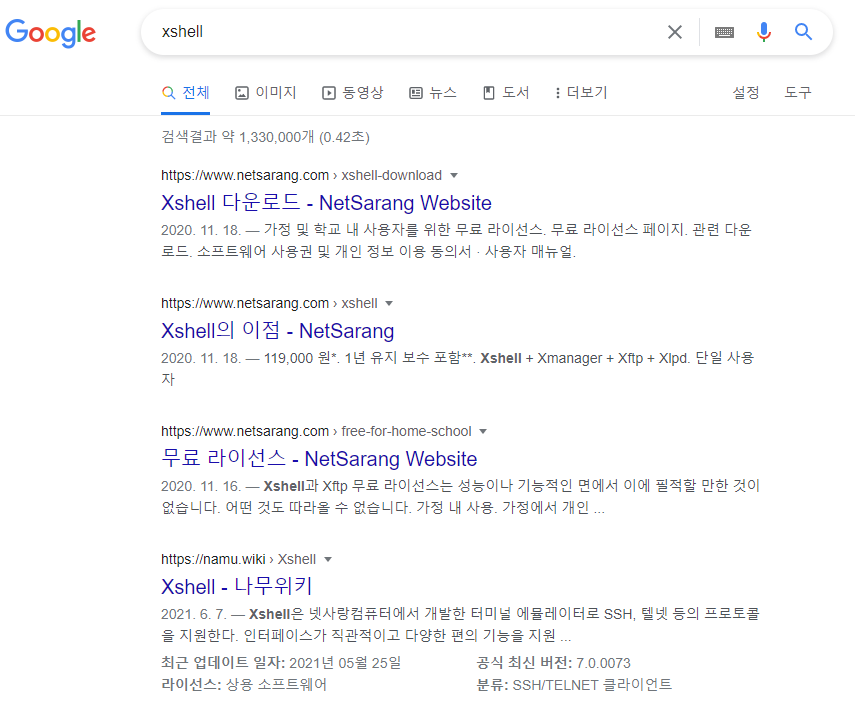The image size is (855, 707).
Task: Clear the search box with X icon
Action: pyautogui.click(x=675, y=32)
